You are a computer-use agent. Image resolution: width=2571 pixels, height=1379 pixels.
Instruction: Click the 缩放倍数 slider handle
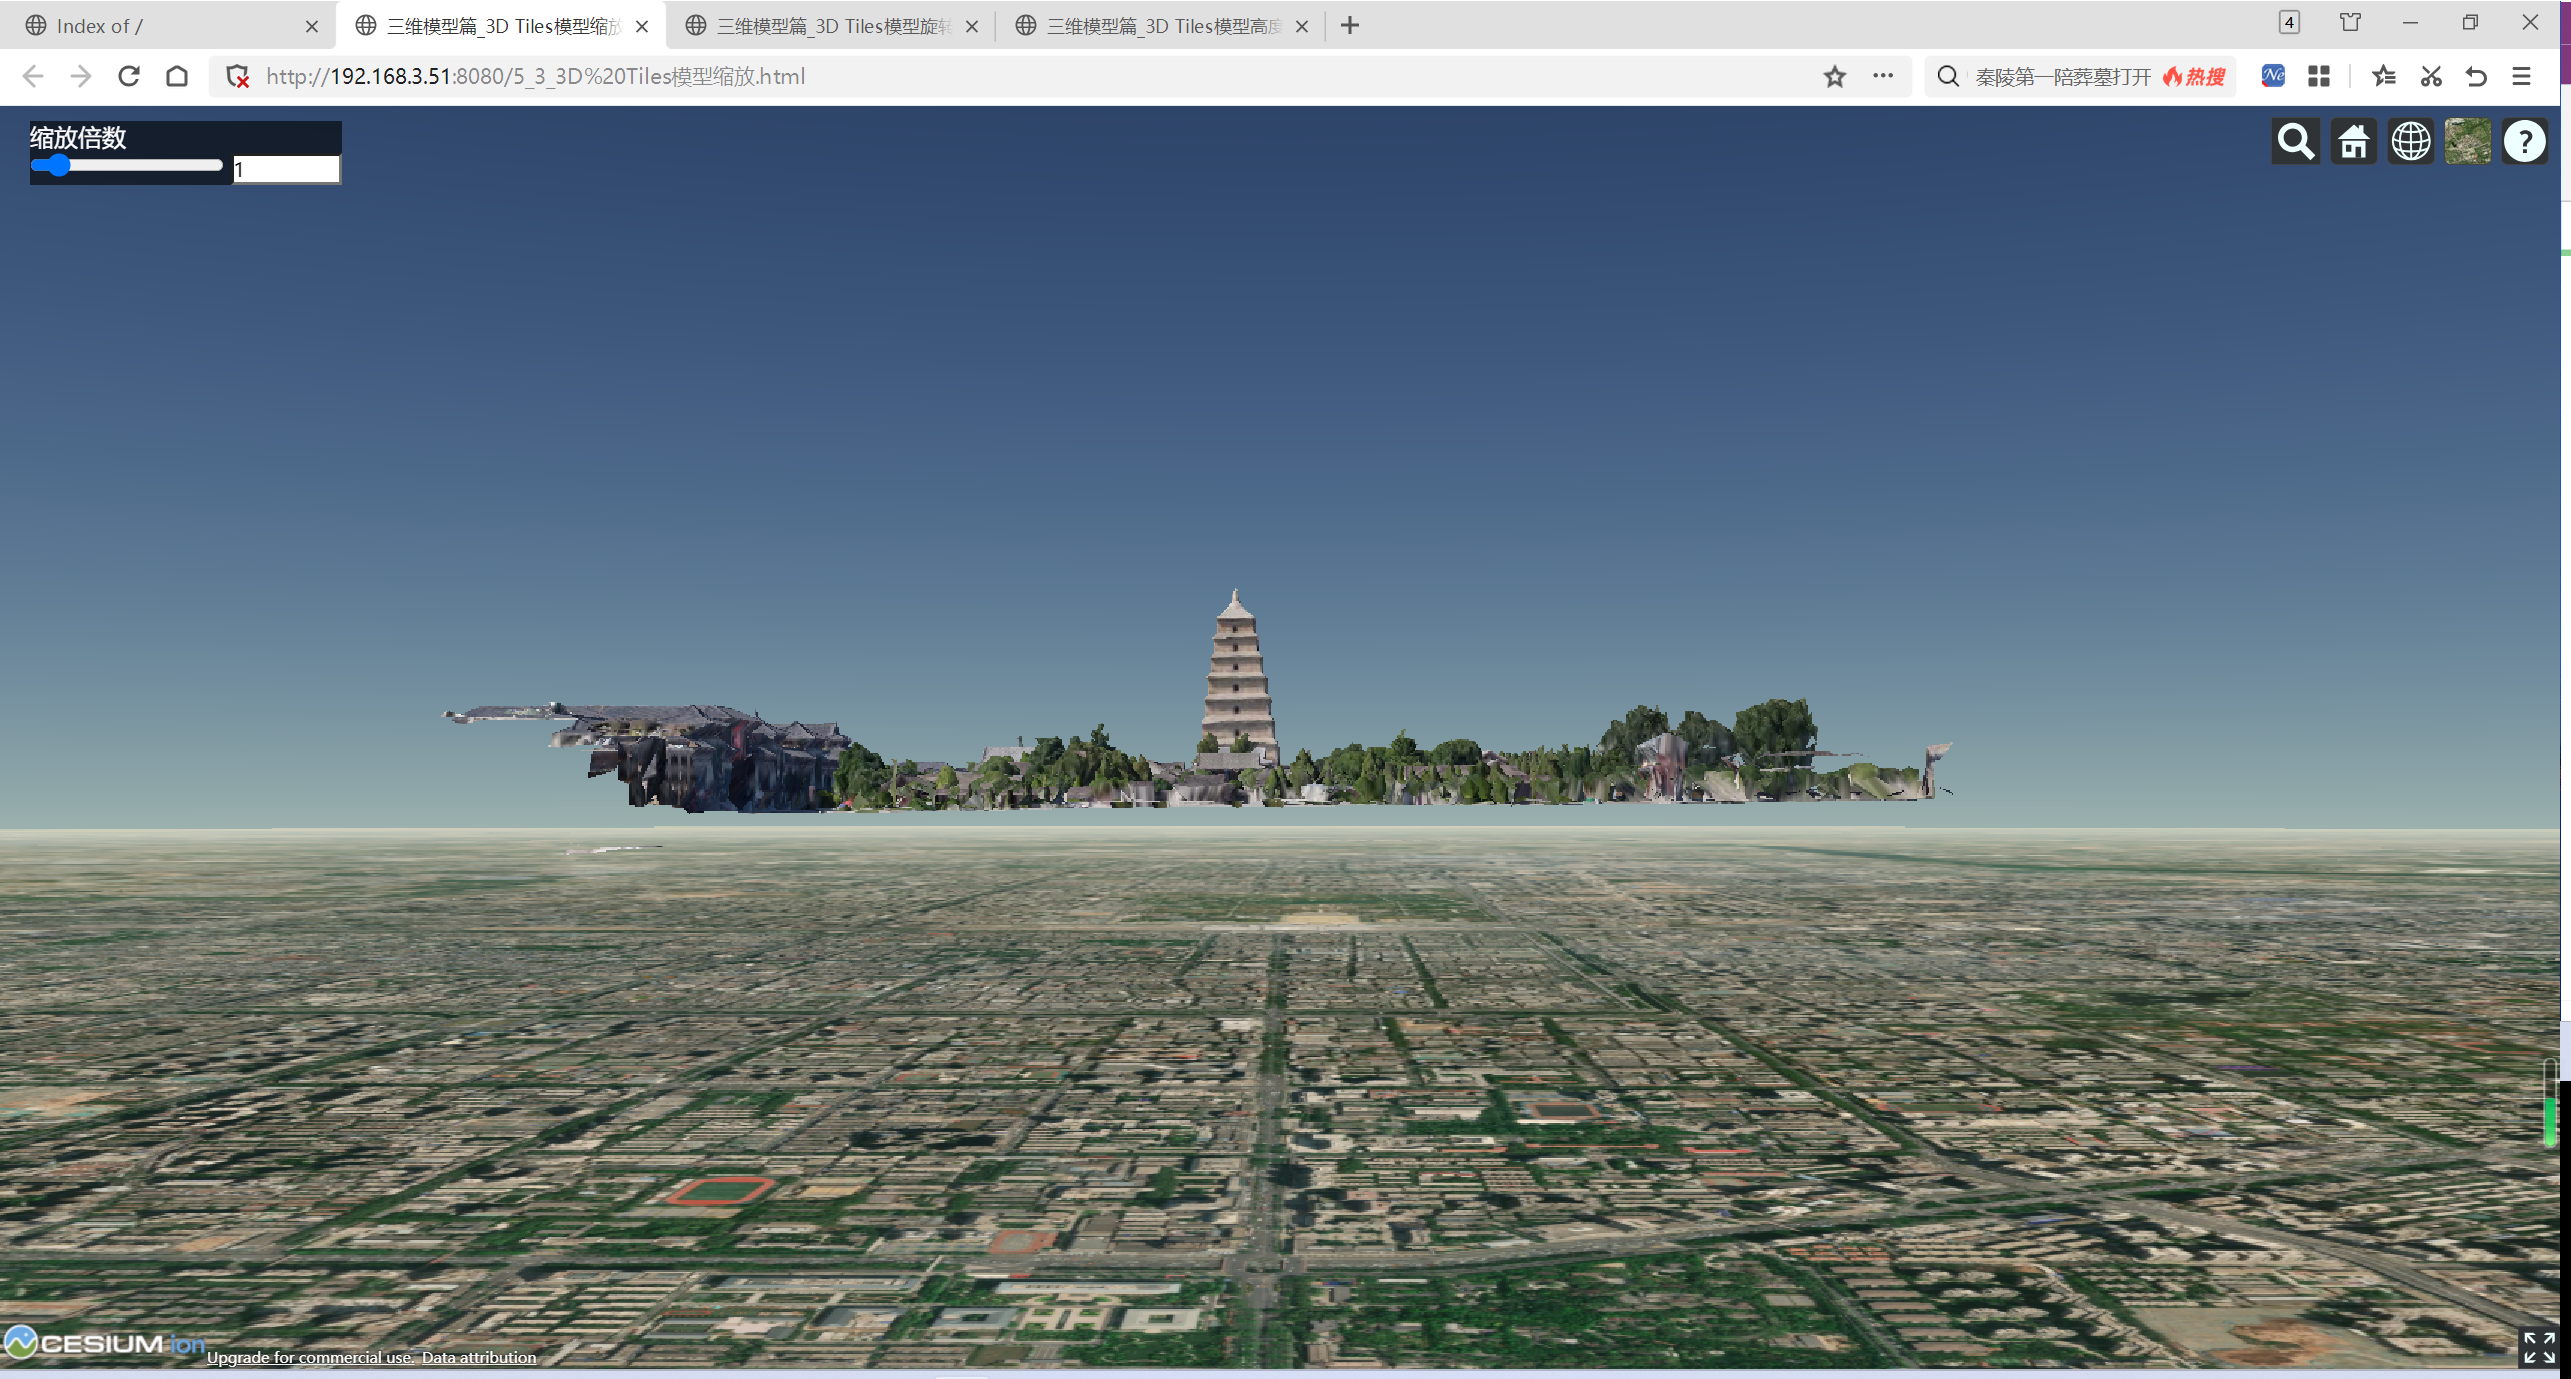tap(58, 165)
